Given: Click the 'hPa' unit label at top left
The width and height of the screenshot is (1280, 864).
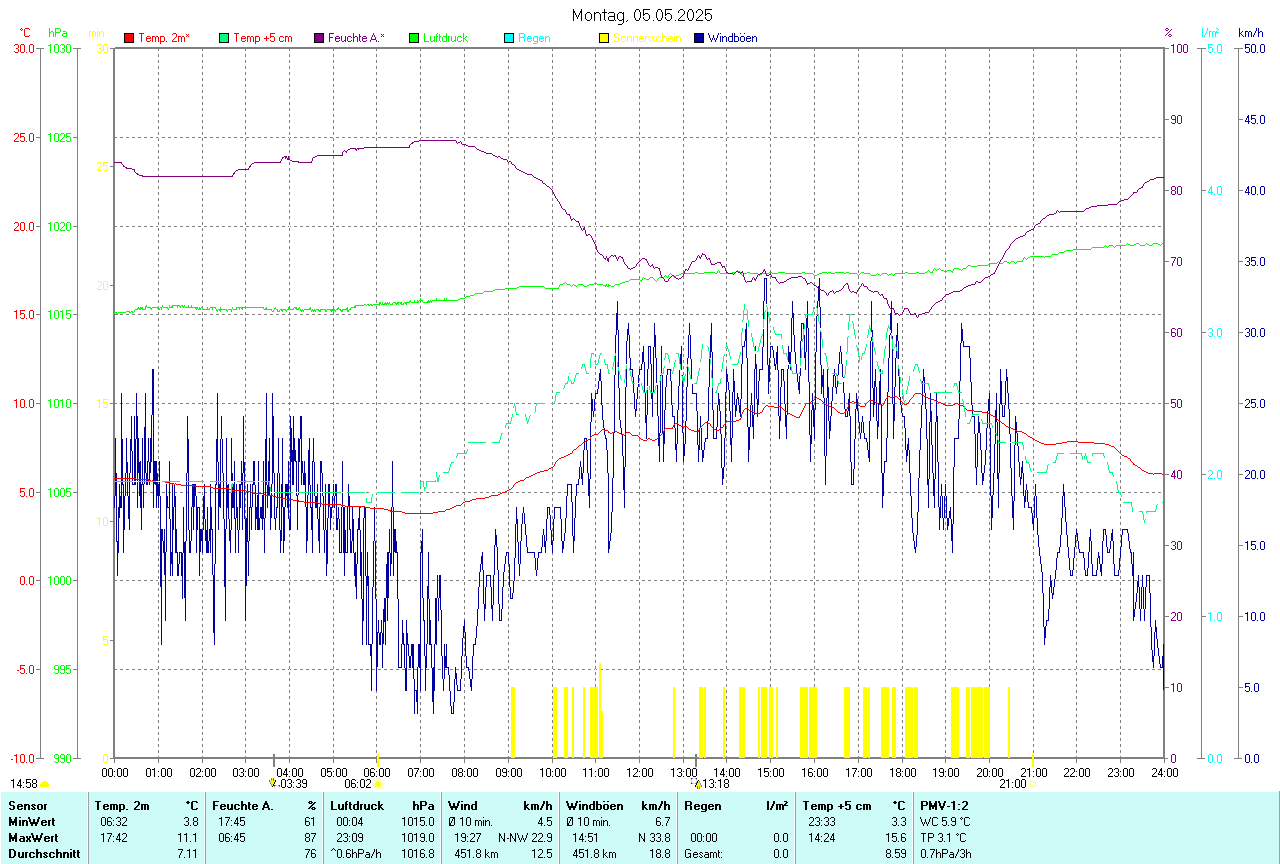Looking at the screenshot, I should tap(57, 33).
